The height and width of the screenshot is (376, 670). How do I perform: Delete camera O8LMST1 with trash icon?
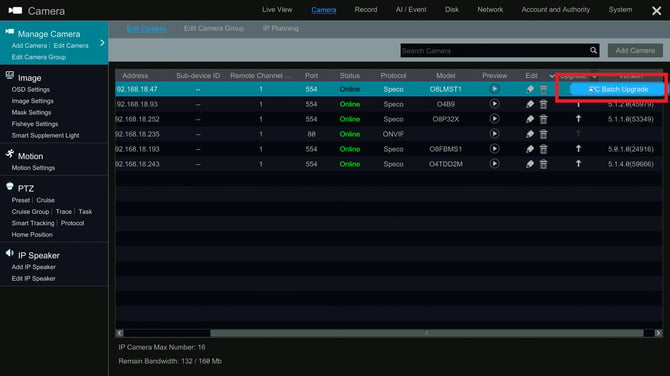[x=544, y=89]
